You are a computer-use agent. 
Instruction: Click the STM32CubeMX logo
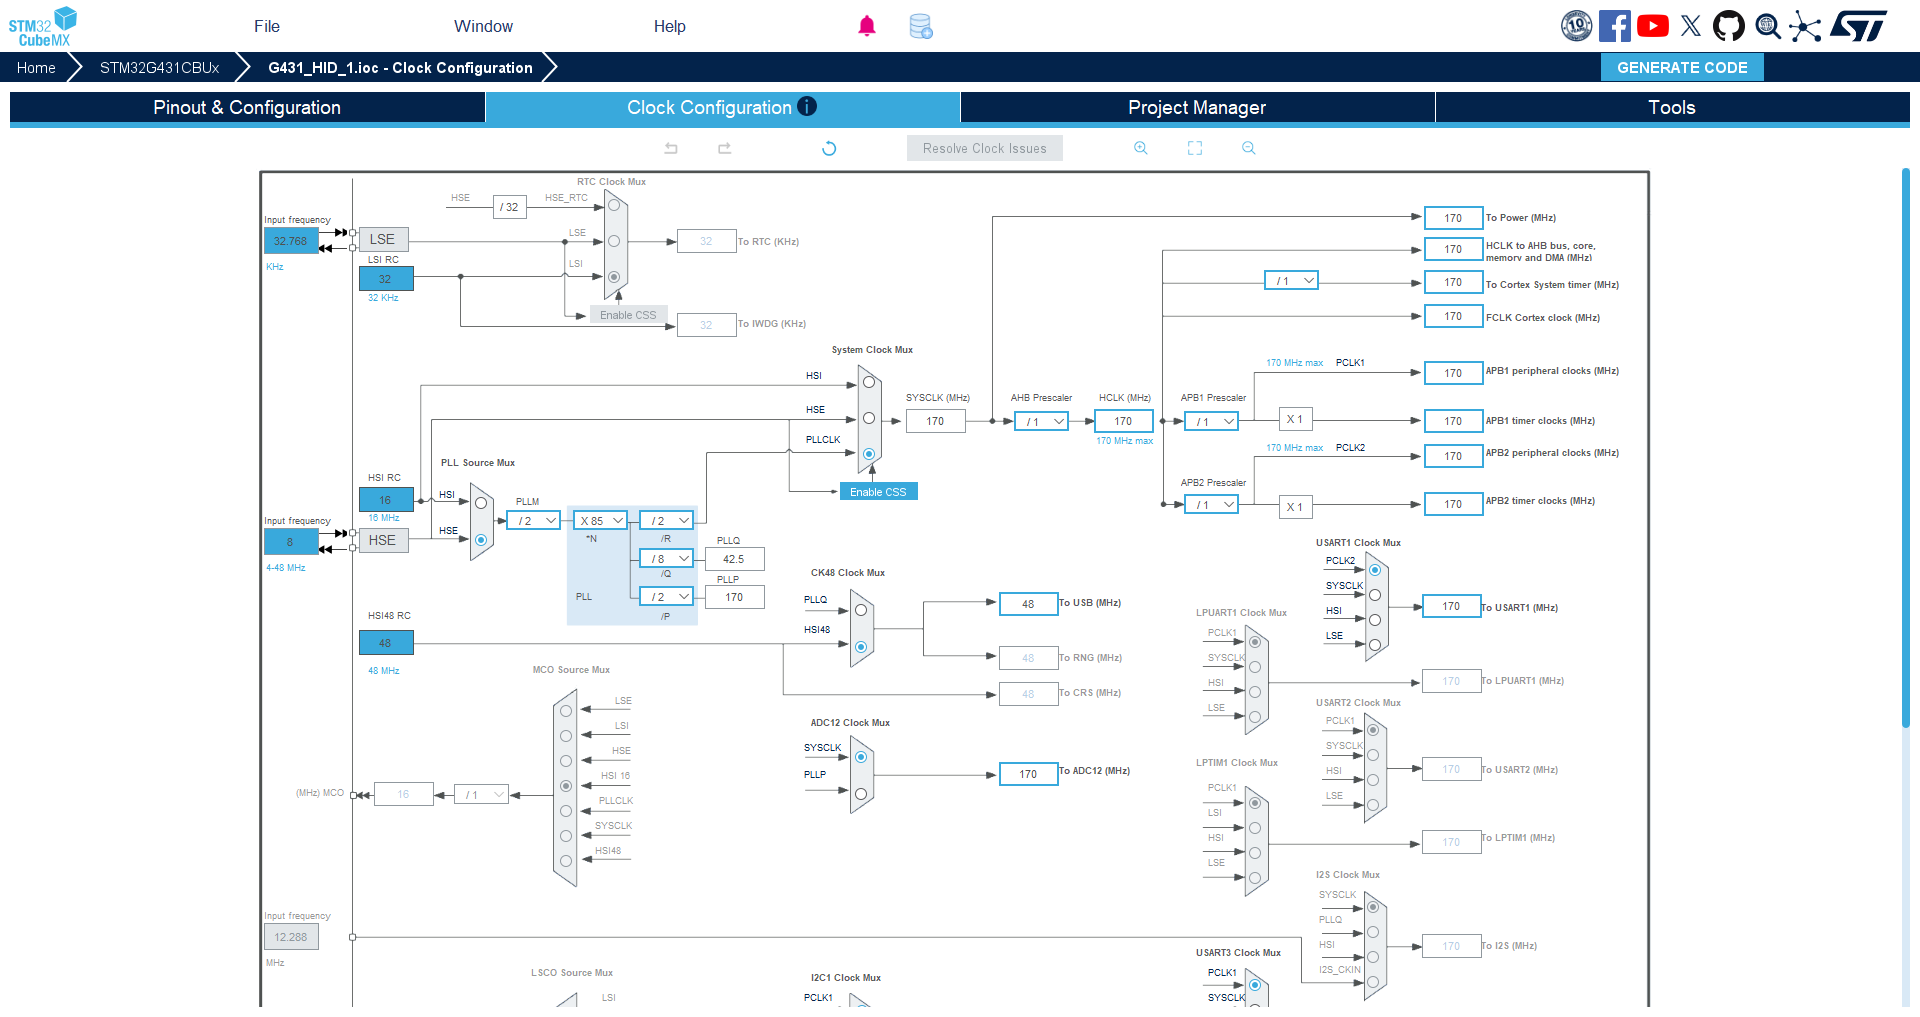(43, 26)
